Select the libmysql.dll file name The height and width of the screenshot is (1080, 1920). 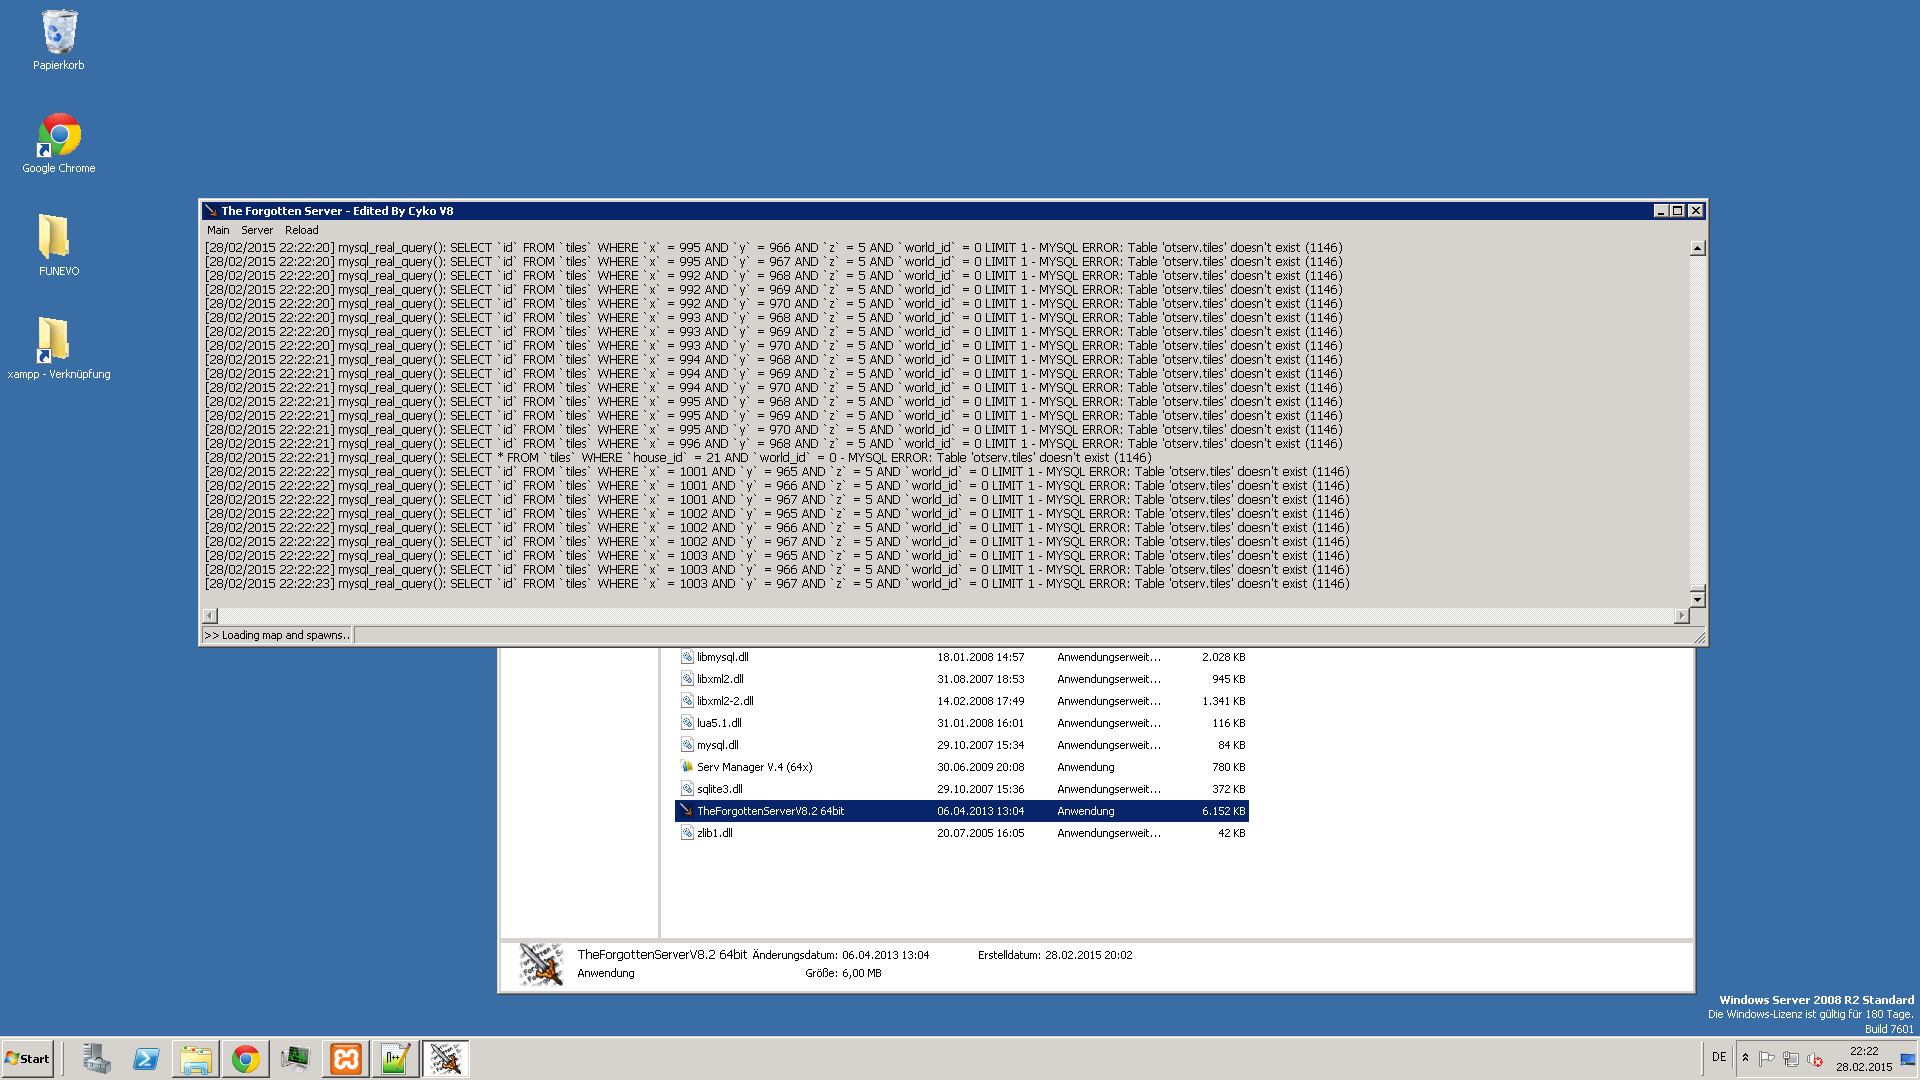723,657
